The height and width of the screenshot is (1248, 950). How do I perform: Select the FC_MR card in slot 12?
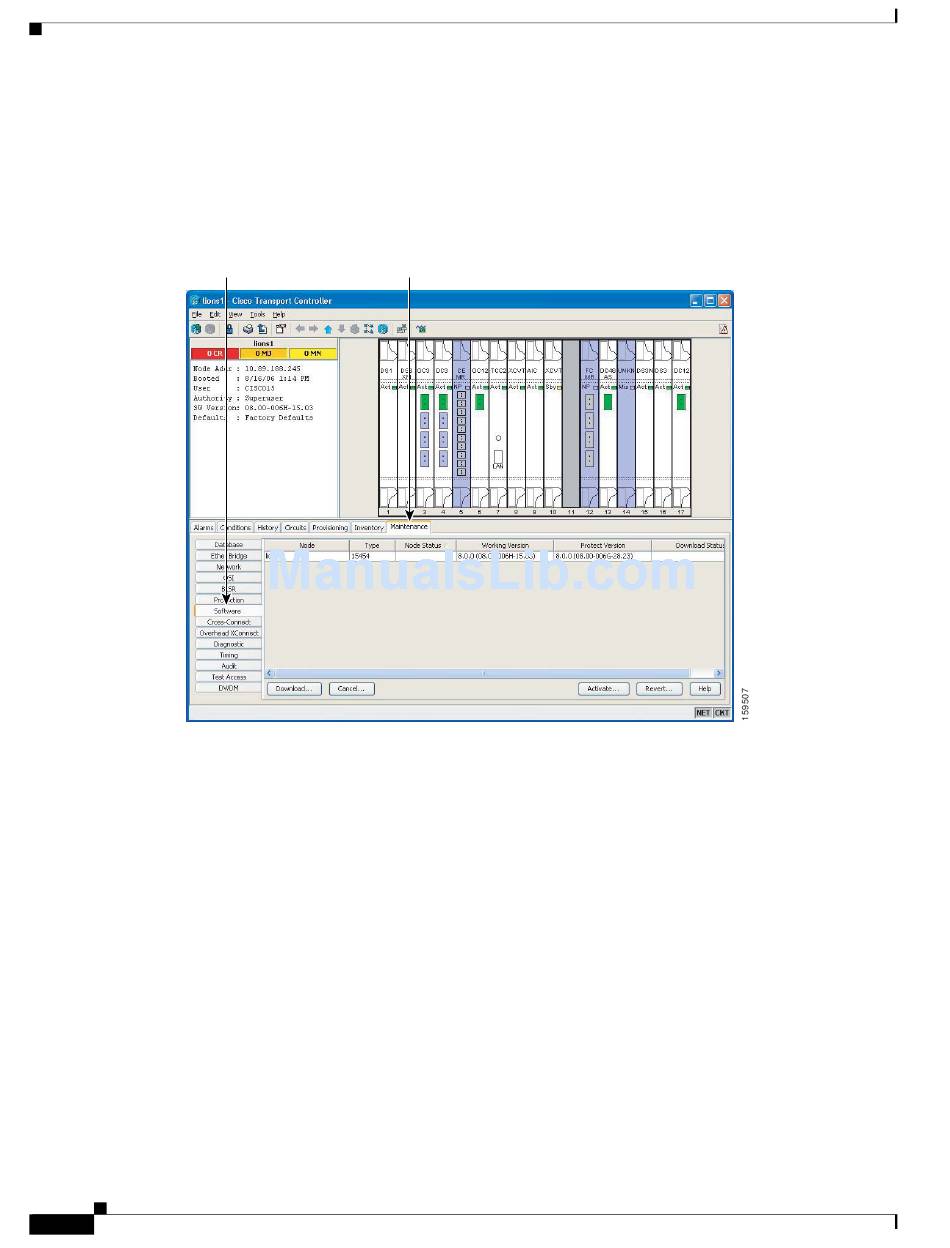coord(589,424)
